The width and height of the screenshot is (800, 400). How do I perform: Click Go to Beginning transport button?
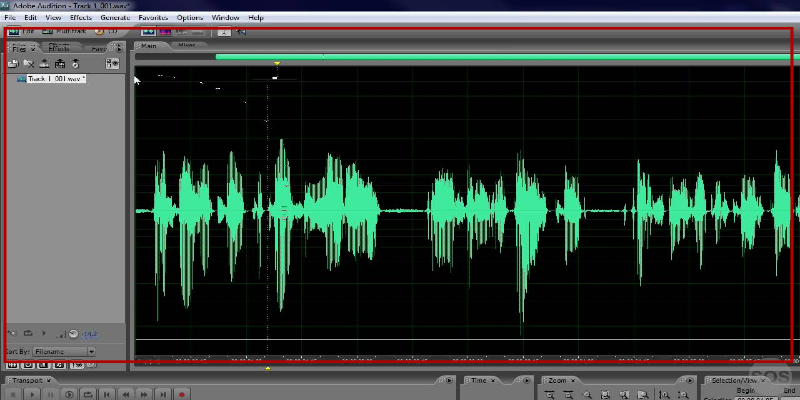(x=107, y=395)
